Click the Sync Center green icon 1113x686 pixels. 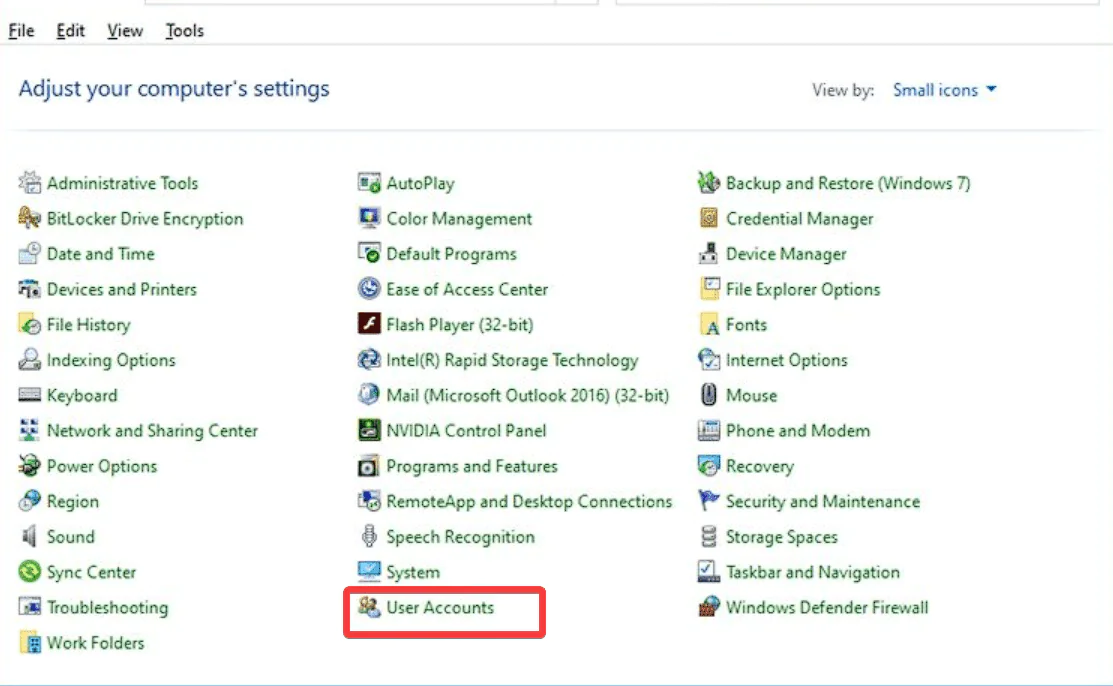point(30,572)
